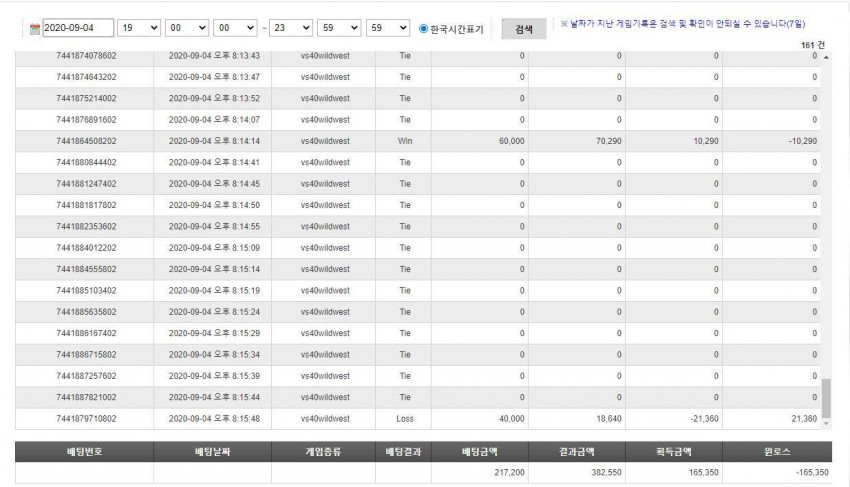Click the 윈로스 column header
Image resolution: width=850 pixels, height=487 pixels.
pos(777,452)
